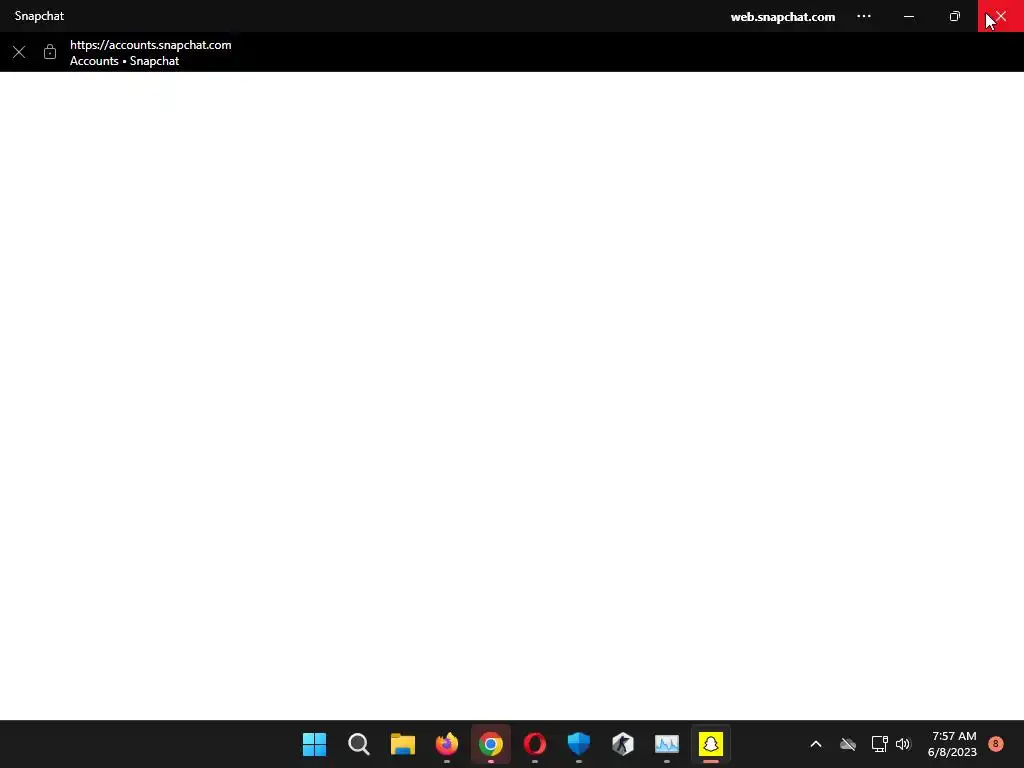
Task: Switch to Opera browser in the taskbar
Action: pyautogui.click(x=535, y=744)
